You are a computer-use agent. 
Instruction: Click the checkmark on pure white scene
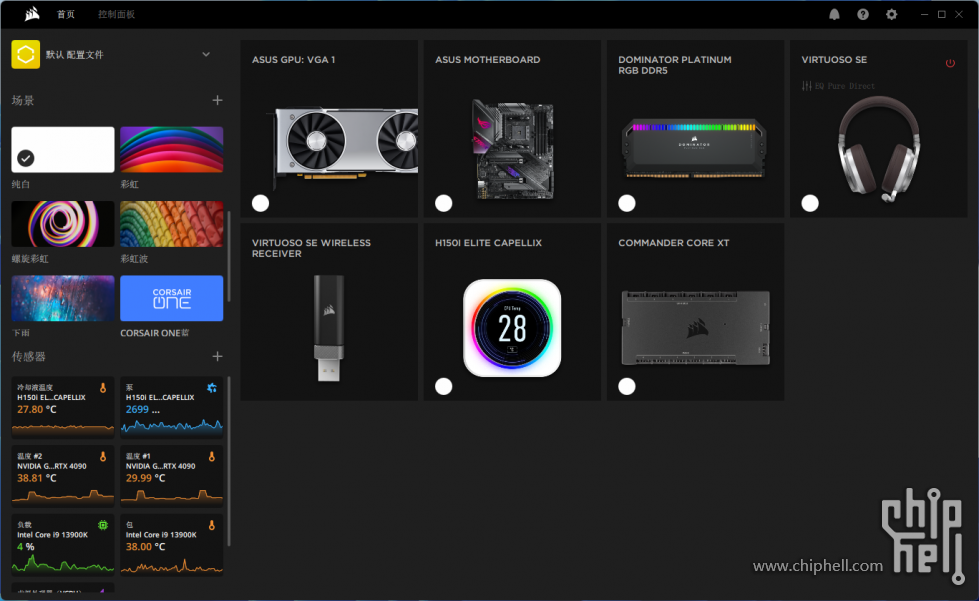26,159
